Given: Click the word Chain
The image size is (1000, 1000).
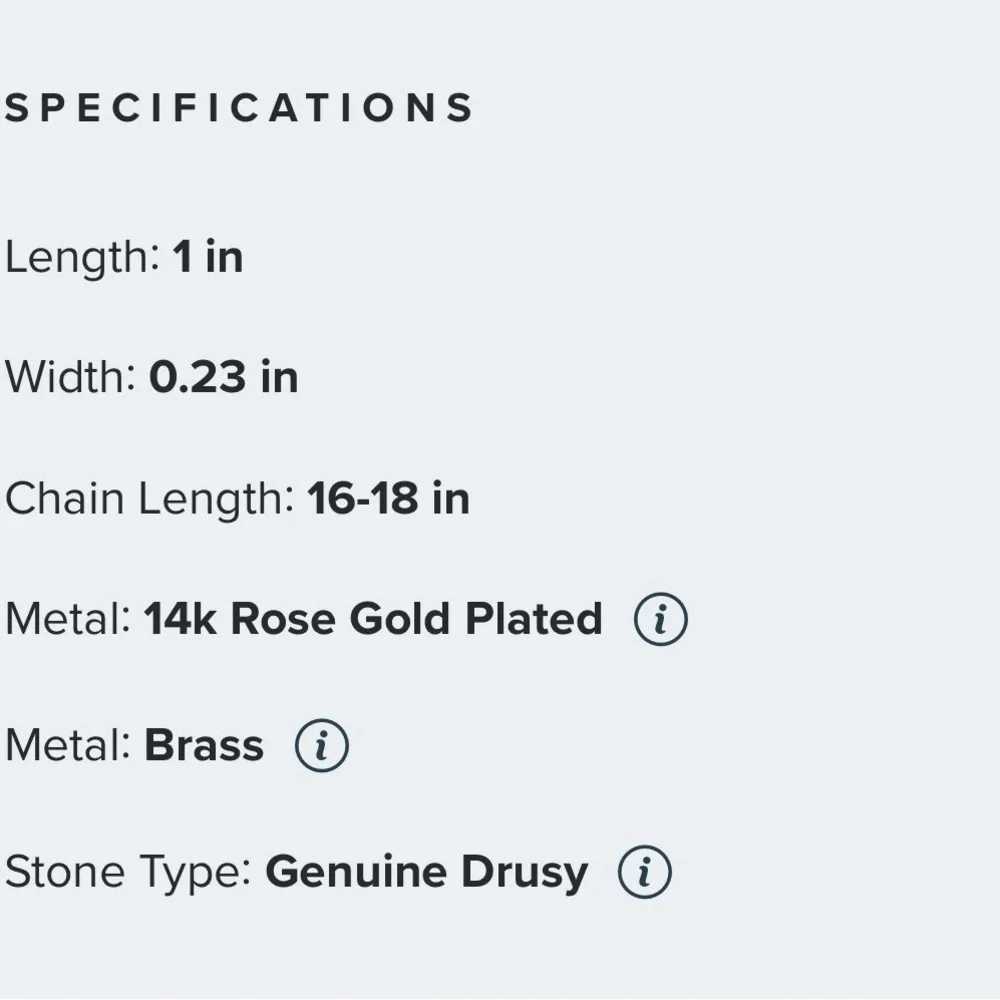Looking at the screenshot, I should pos(64,497).
